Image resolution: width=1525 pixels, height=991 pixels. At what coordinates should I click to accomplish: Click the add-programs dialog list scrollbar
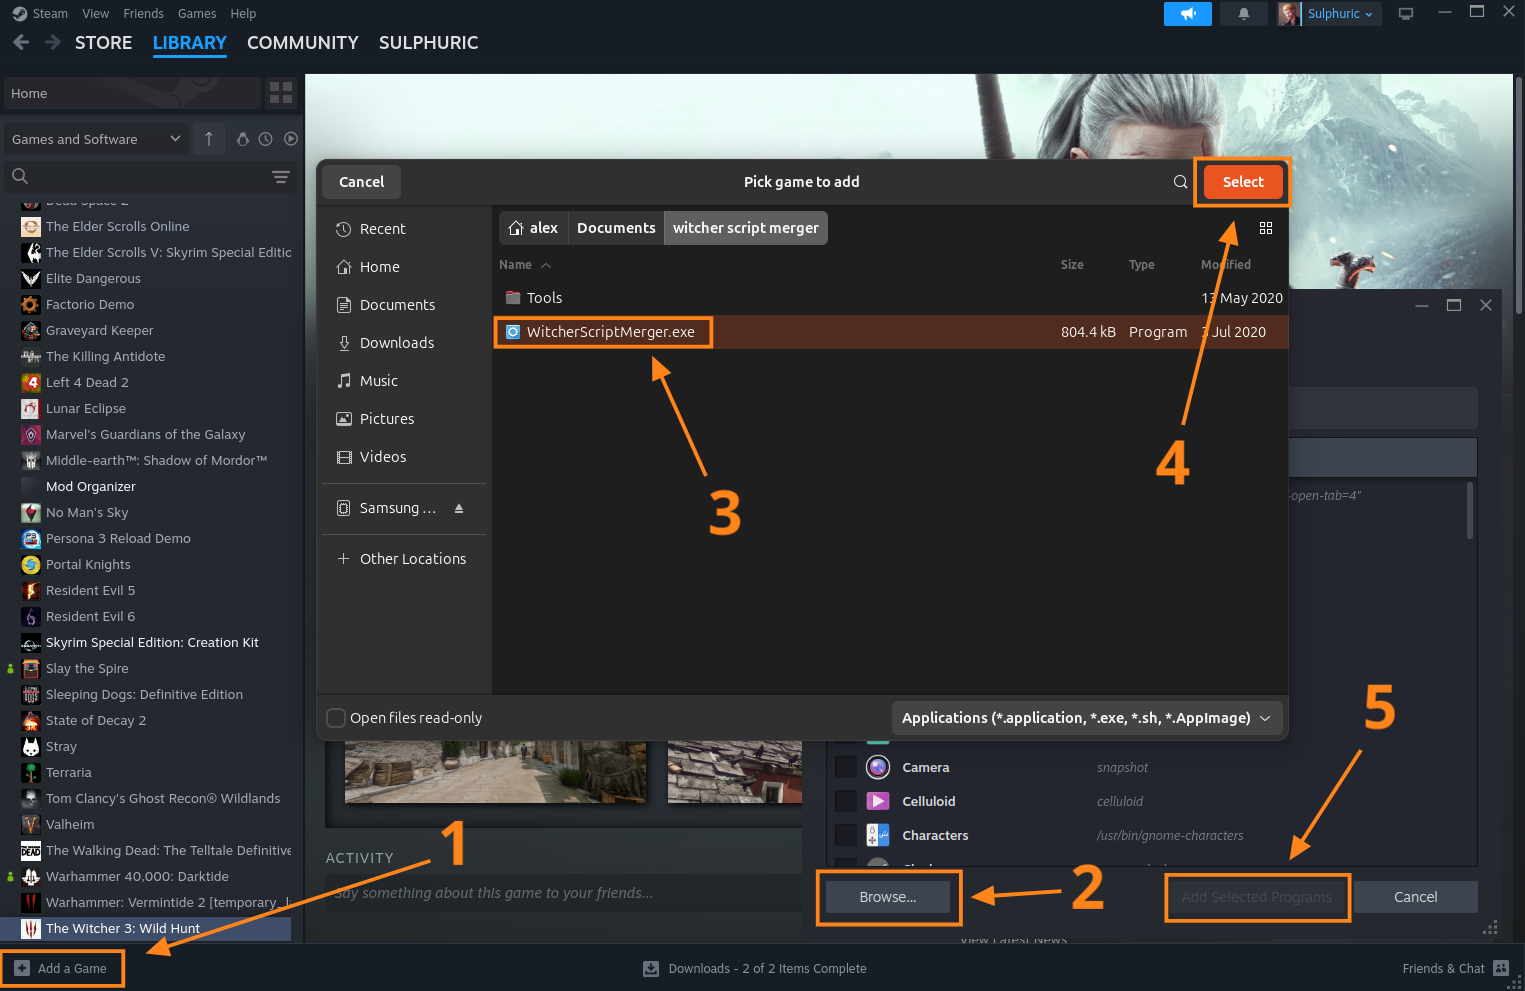click(x=1469, y=512)
